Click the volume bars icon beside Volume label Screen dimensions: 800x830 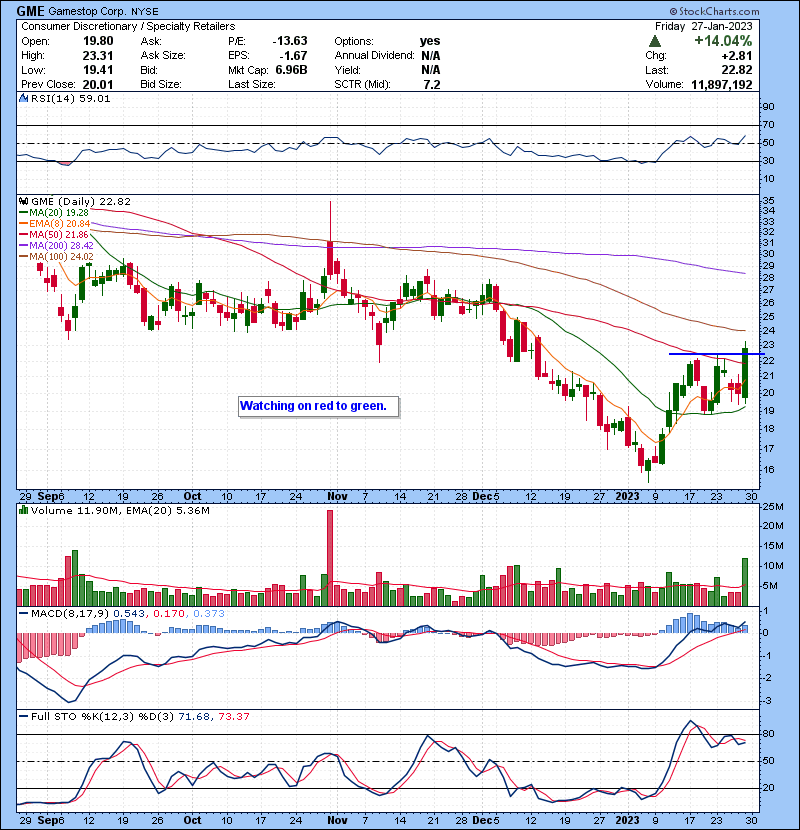click(23, 510)
